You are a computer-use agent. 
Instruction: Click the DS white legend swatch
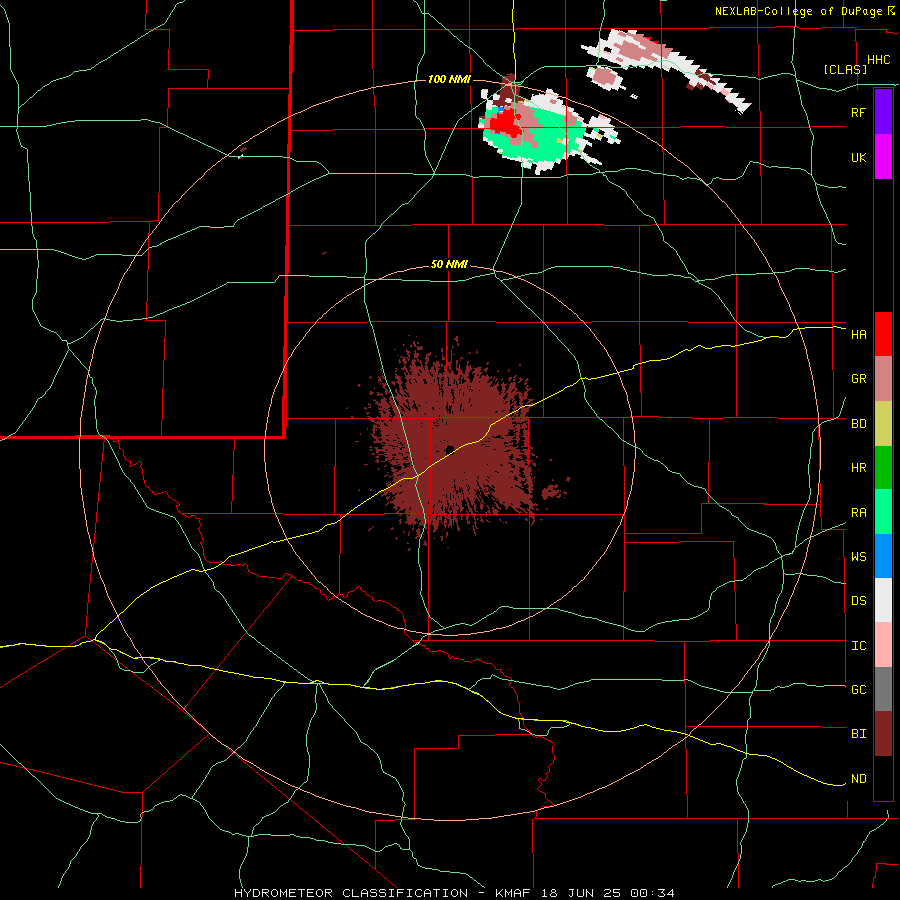tap(883, 600)
